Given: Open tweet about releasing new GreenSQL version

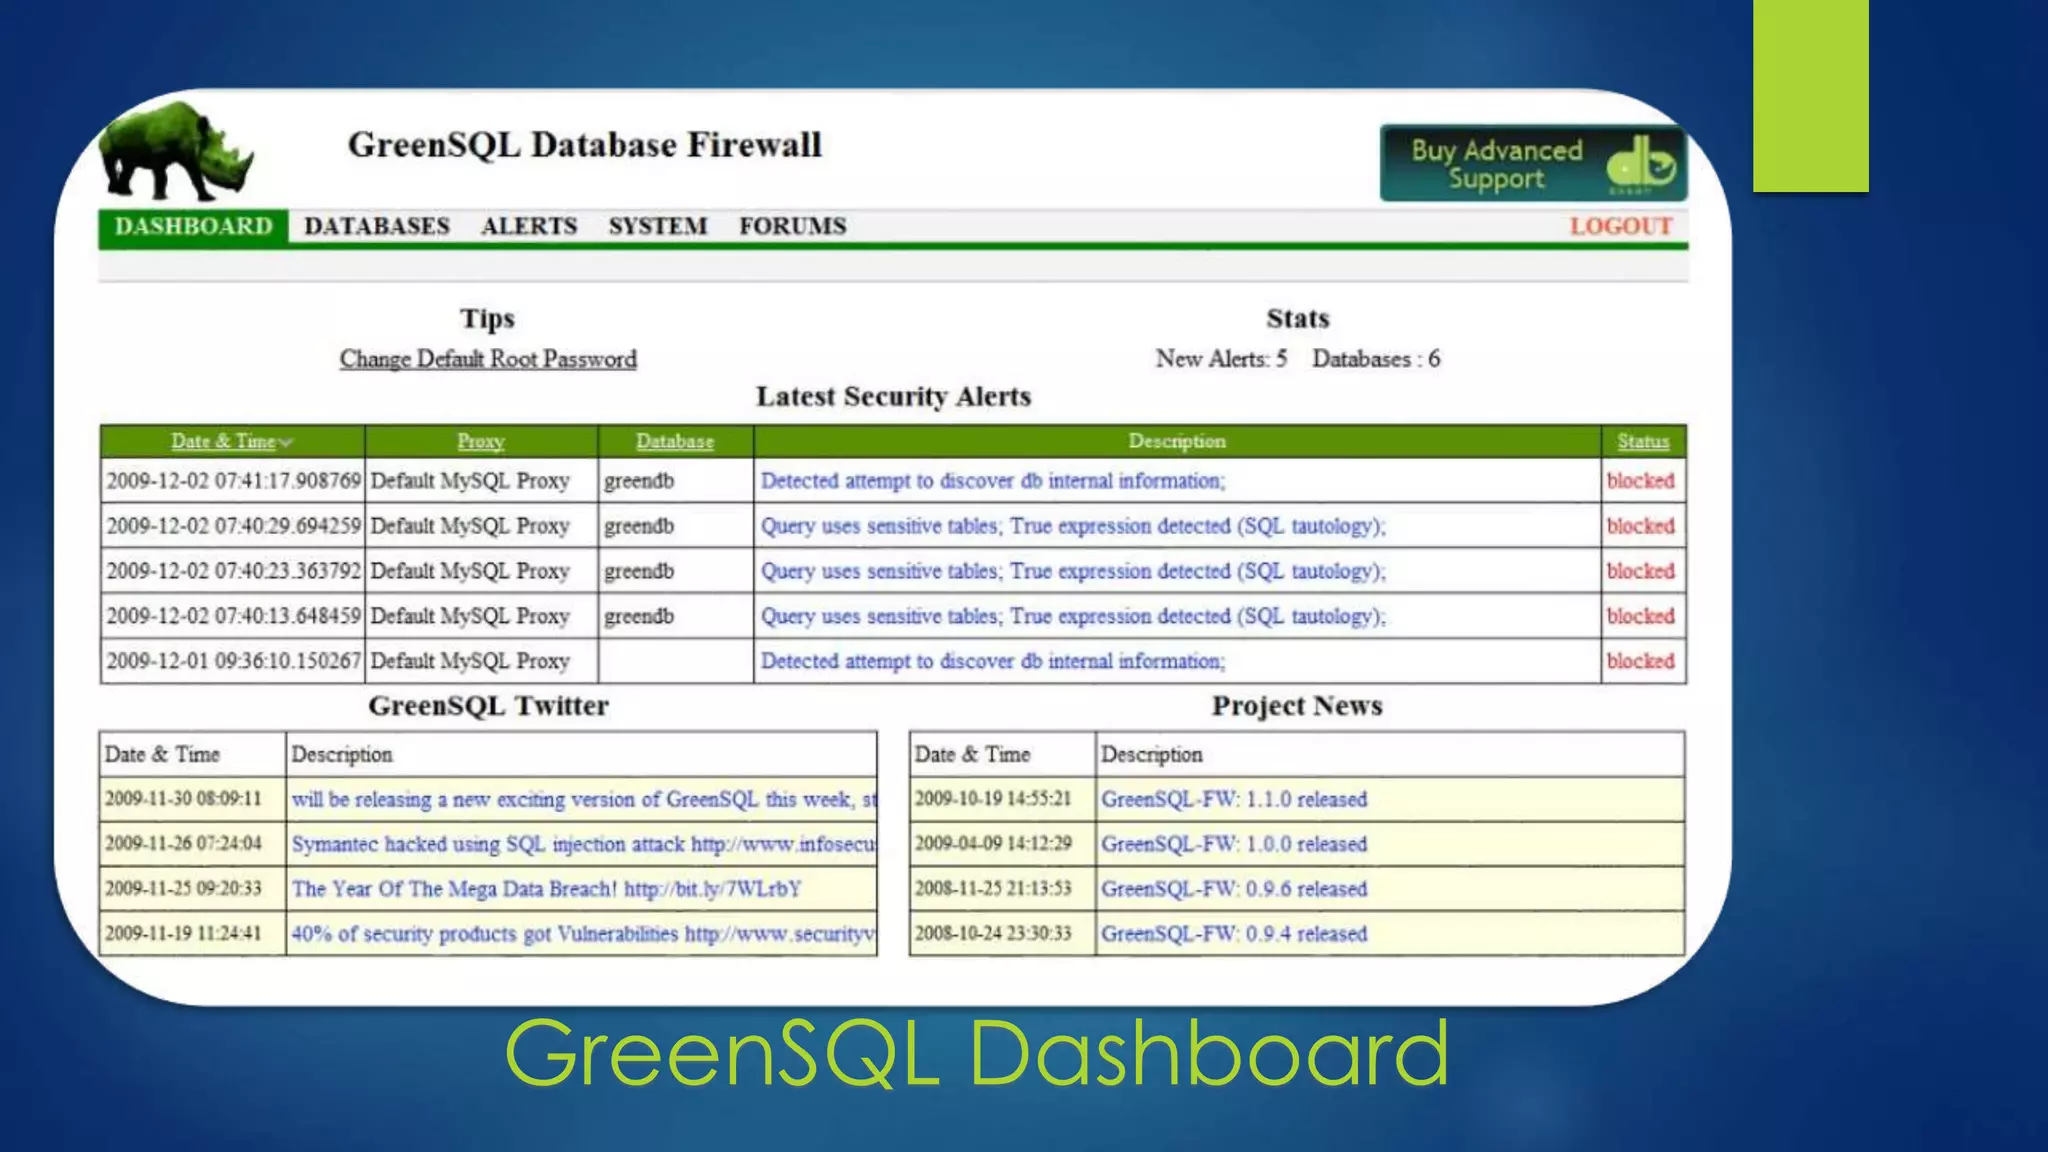Looking at the screenshot, I should click(x=584, y=800).
